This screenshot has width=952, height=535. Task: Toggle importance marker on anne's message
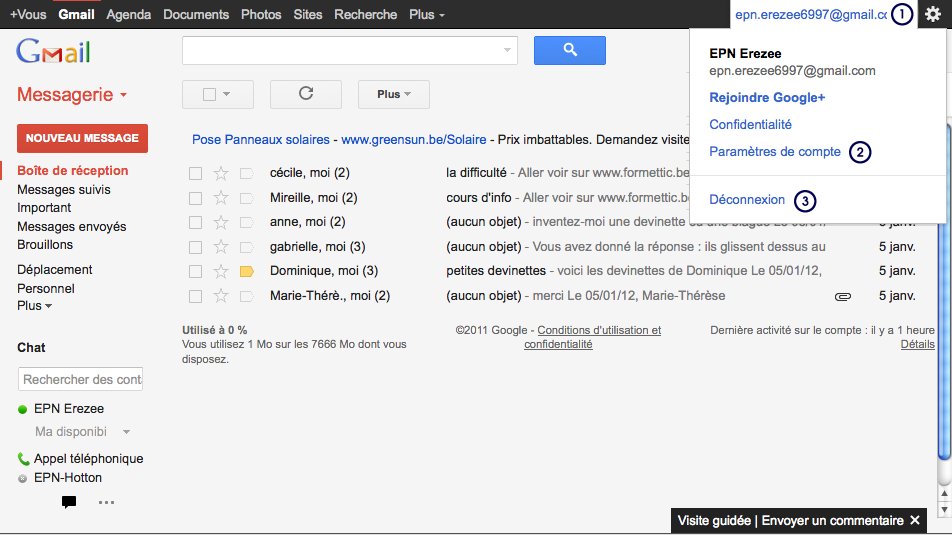(246, 223)
